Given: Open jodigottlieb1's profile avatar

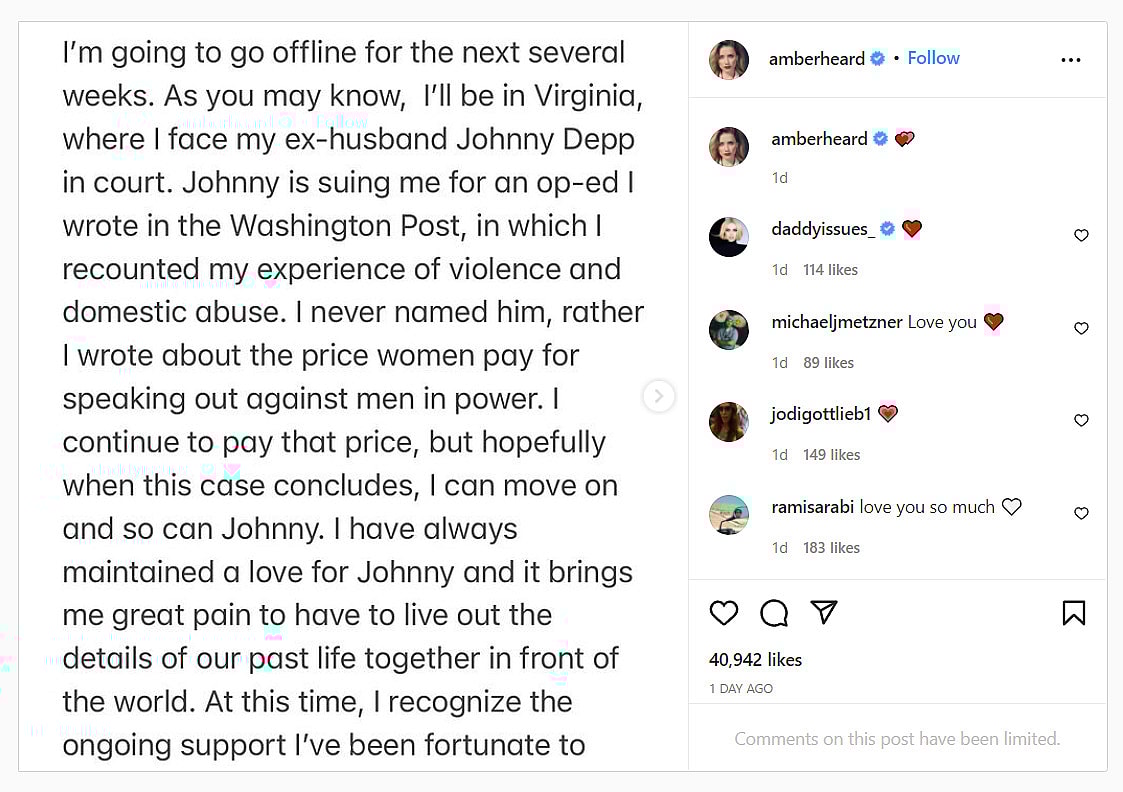Looking at the screenshot, I should pyautogui.click(x=729, y=422).
